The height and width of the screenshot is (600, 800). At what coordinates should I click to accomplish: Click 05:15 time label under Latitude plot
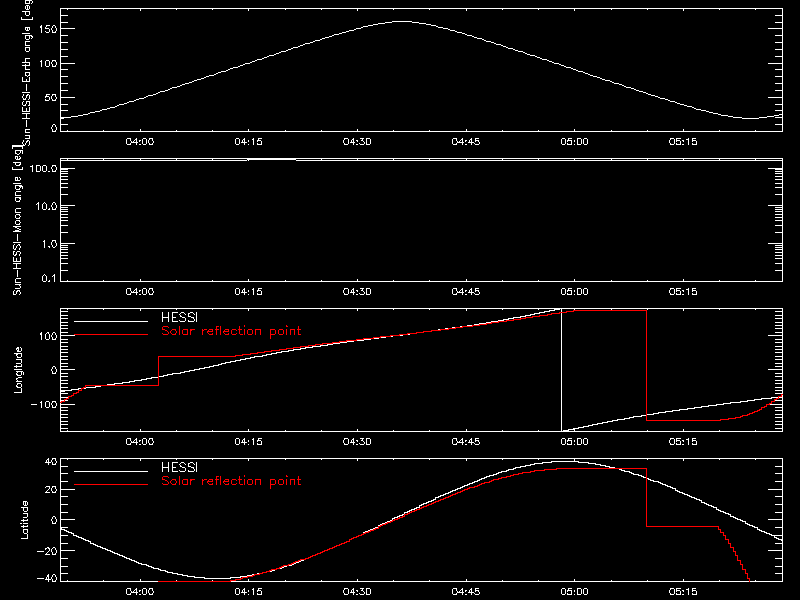[683, 591]
